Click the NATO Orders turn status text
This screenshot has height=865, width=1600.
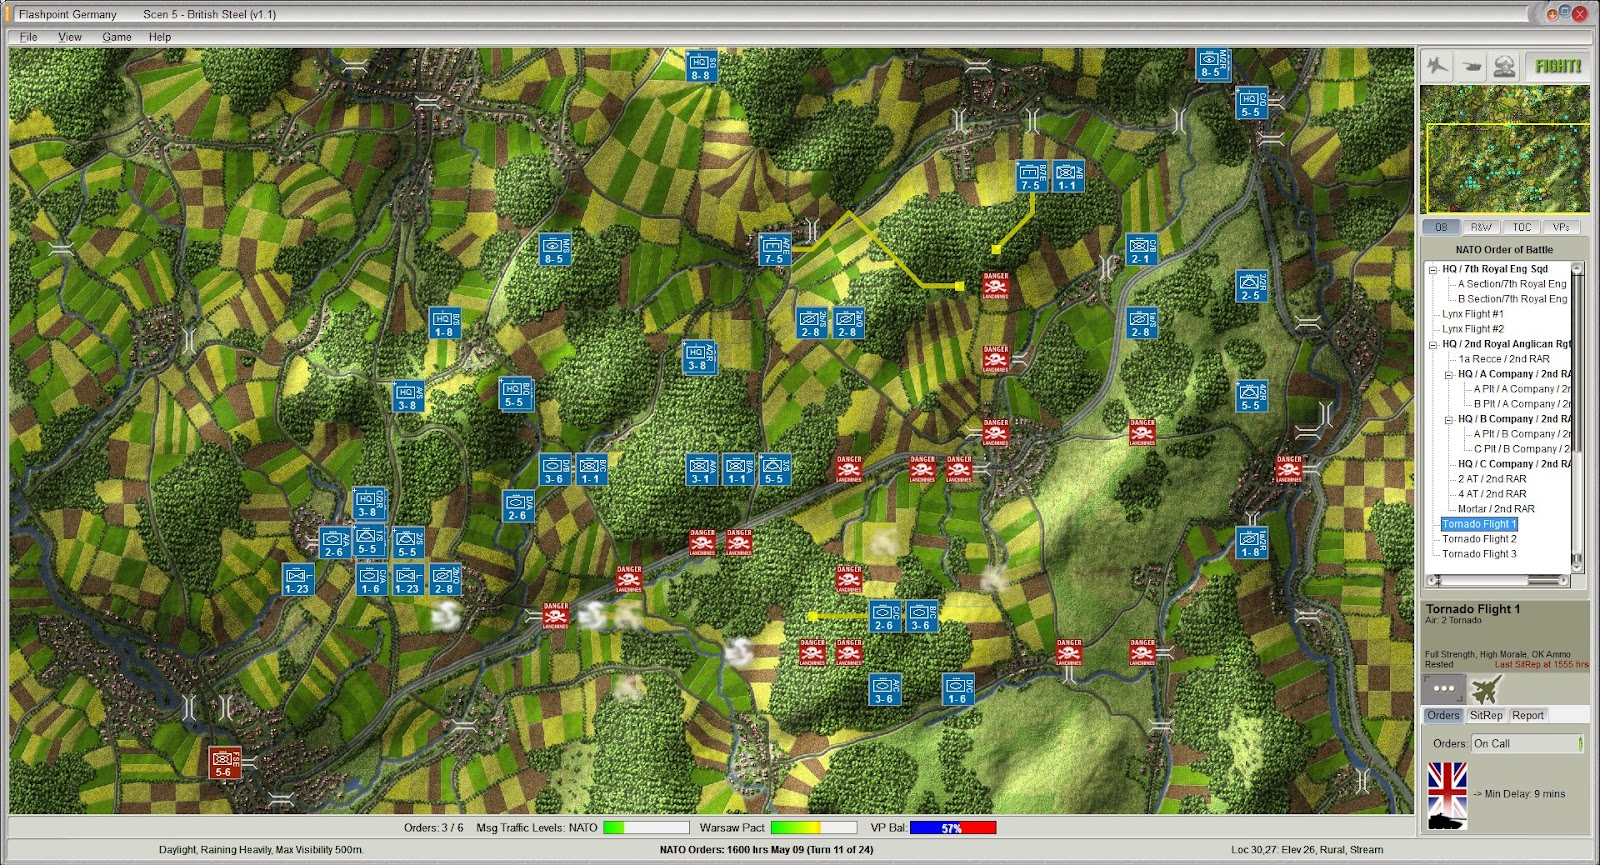(766, 850)
